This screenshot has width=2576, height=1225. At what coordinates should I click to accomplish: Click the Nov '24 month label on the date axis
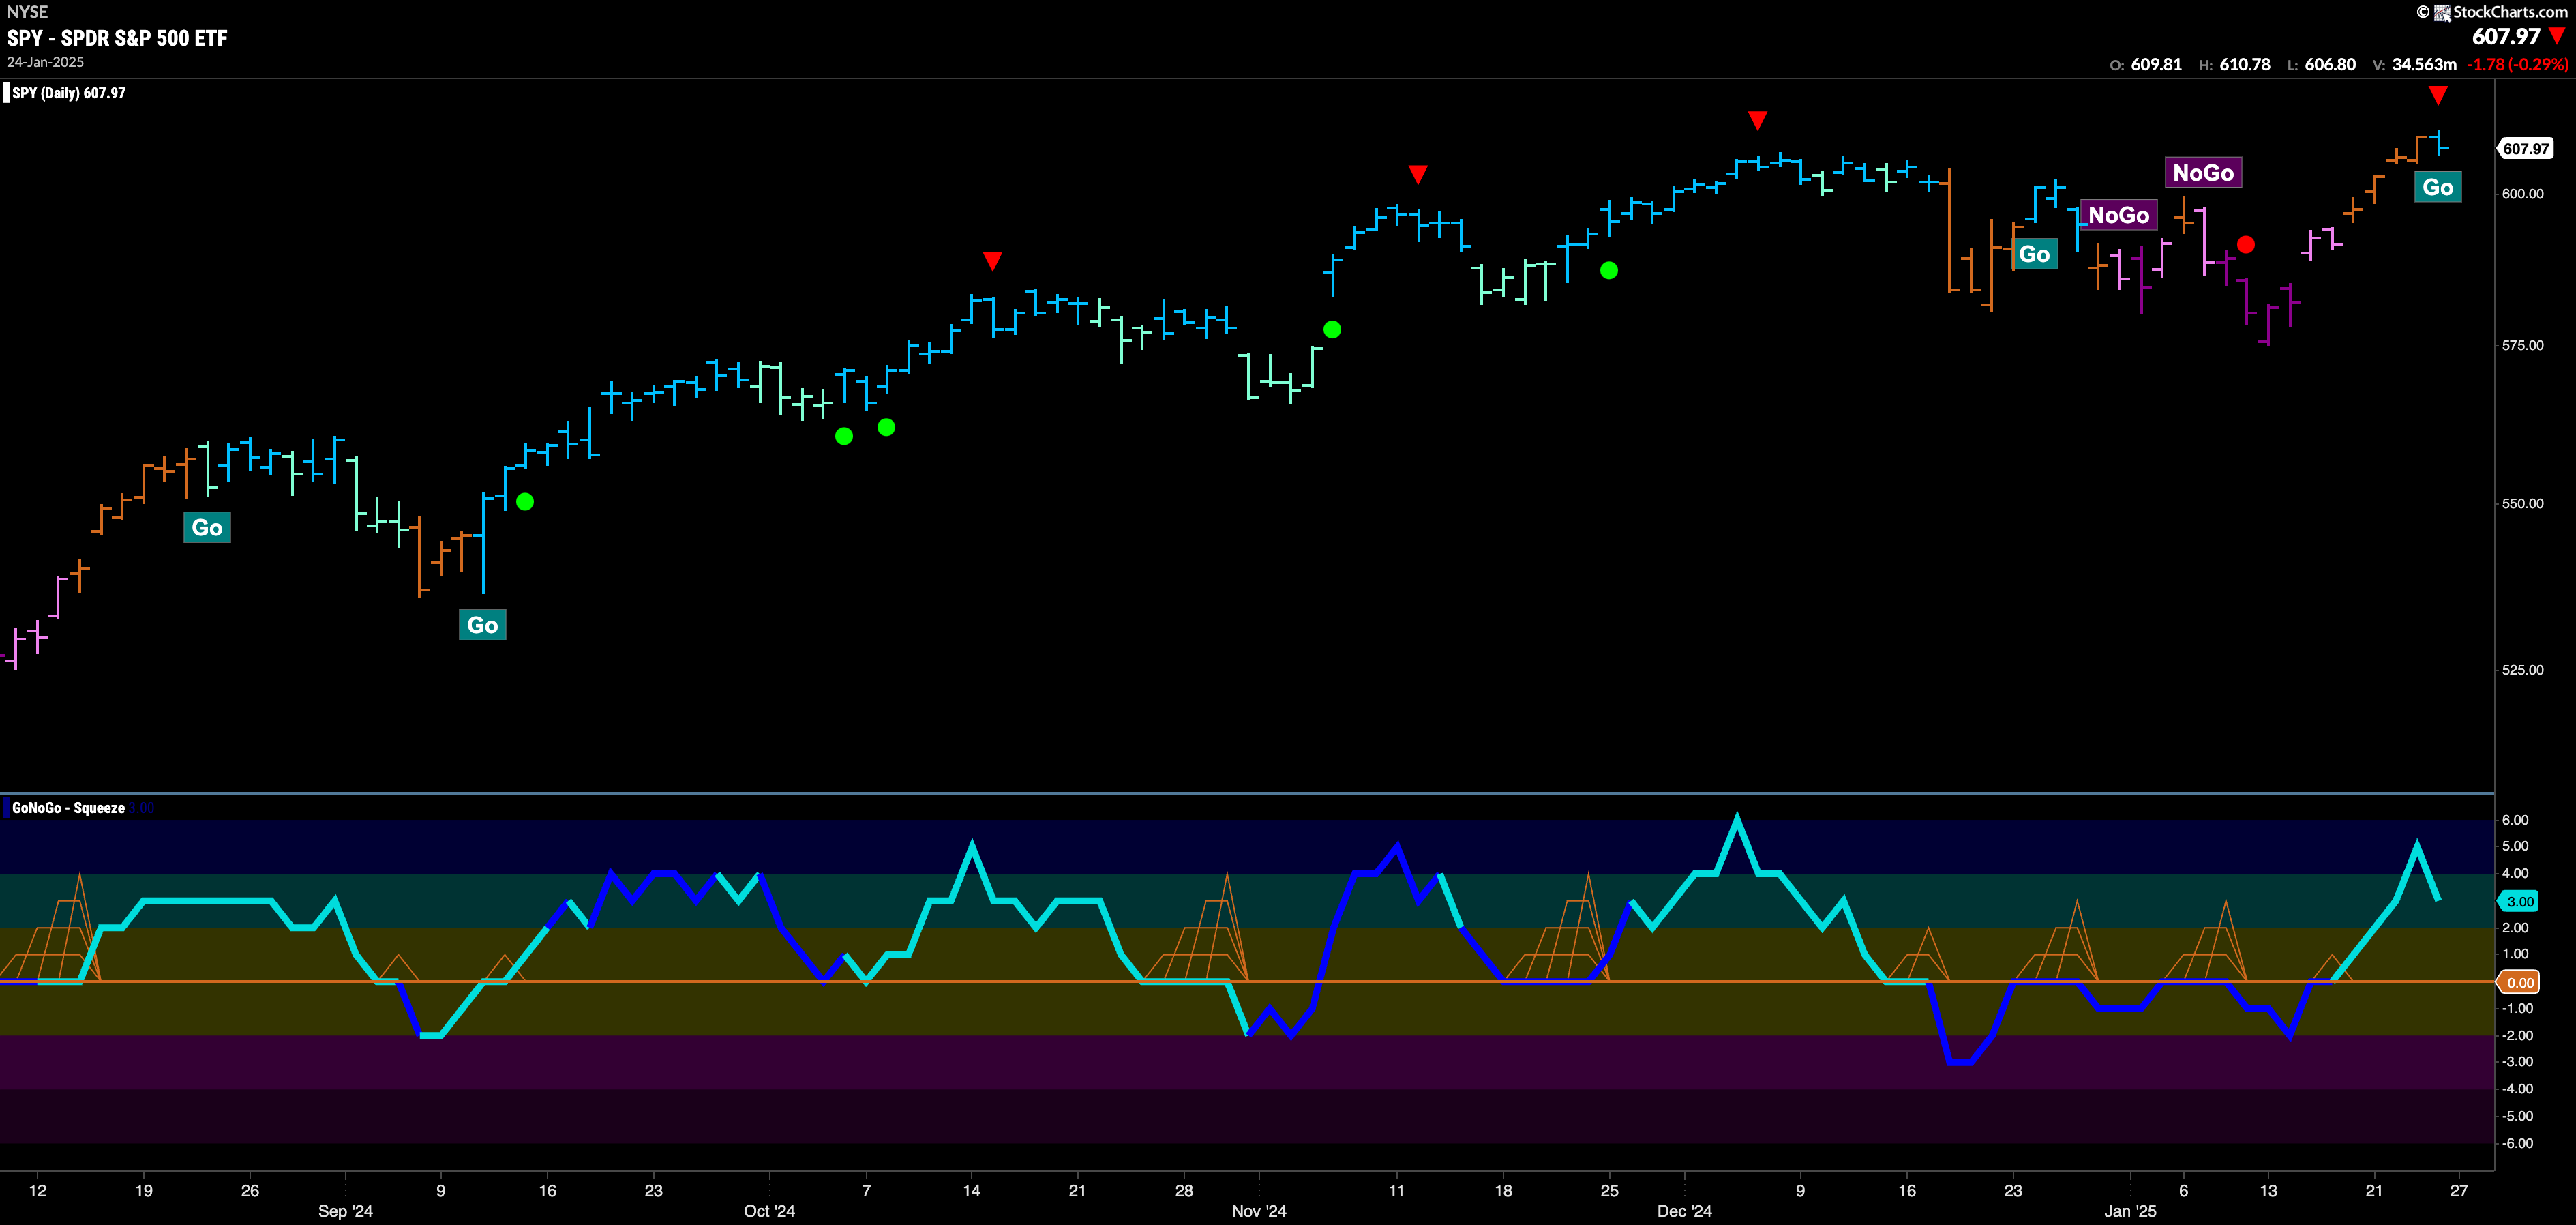(x=1259, y=1211)
